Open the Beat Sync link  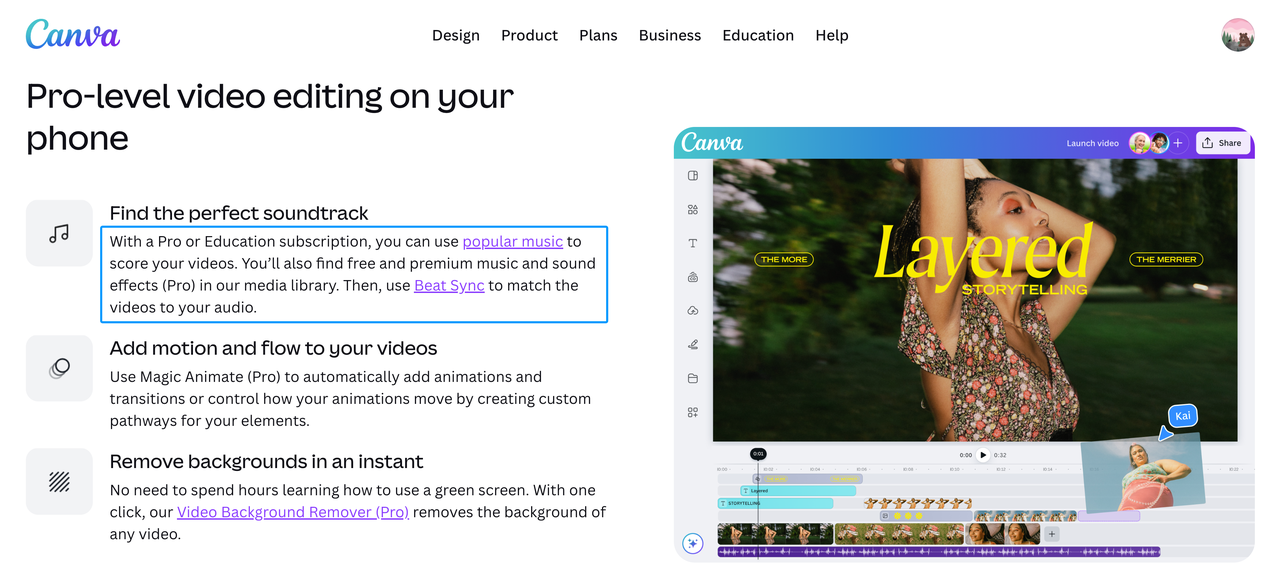coord(449,285)
